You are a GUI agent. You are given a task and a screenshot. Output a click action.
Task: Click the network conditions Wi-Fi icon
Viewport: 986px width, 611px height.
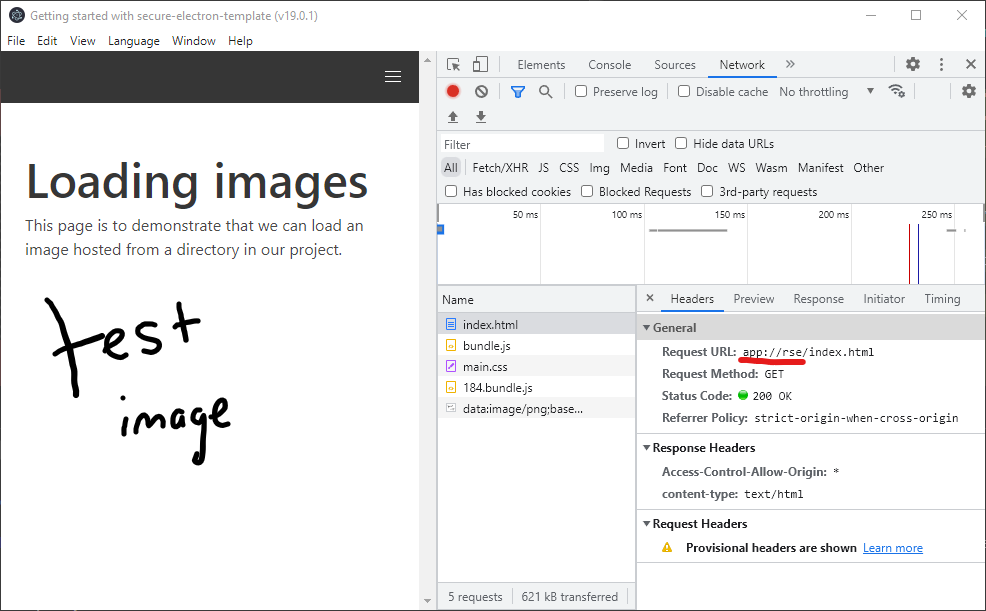coord(897,91)
